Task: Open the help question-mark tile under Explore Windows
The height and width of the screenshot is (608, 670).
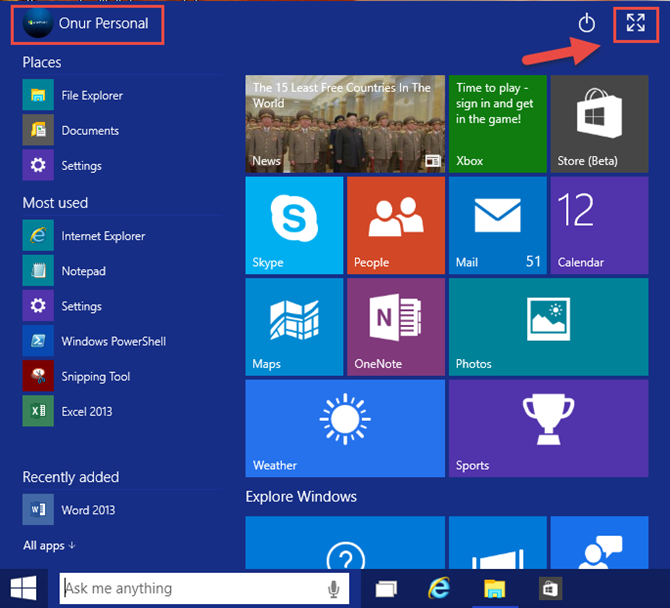Action: click(345, 542)
